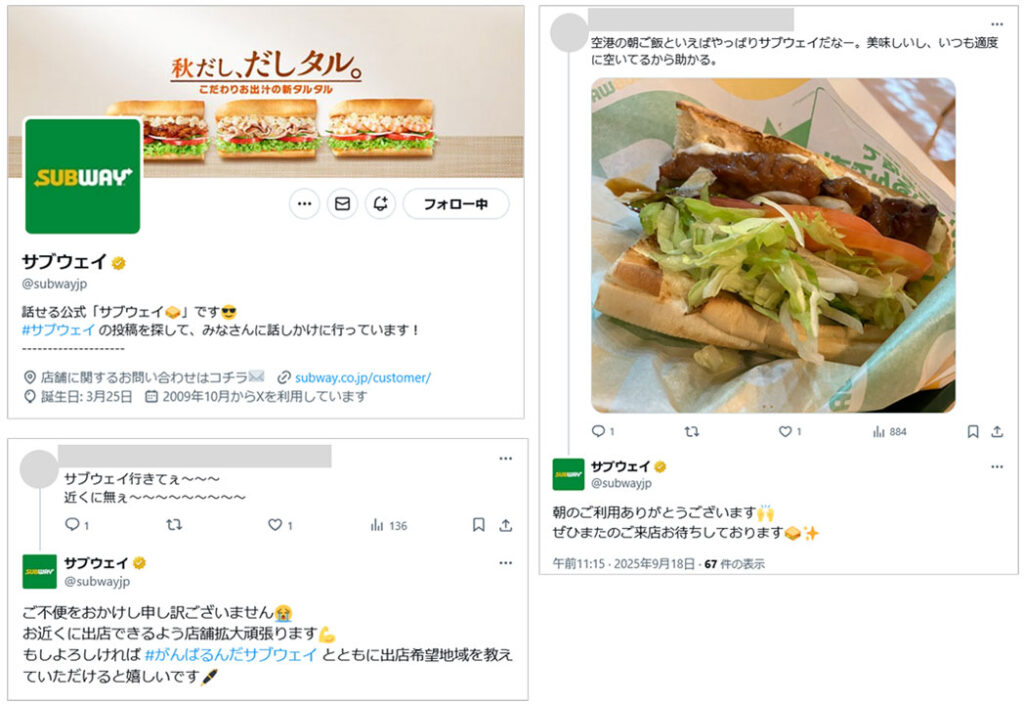The width and height of the screenshot is (1024, 704).
Task: Reply to the サブウェイ行きてぇ post
Action: click(x=72, y=524)
